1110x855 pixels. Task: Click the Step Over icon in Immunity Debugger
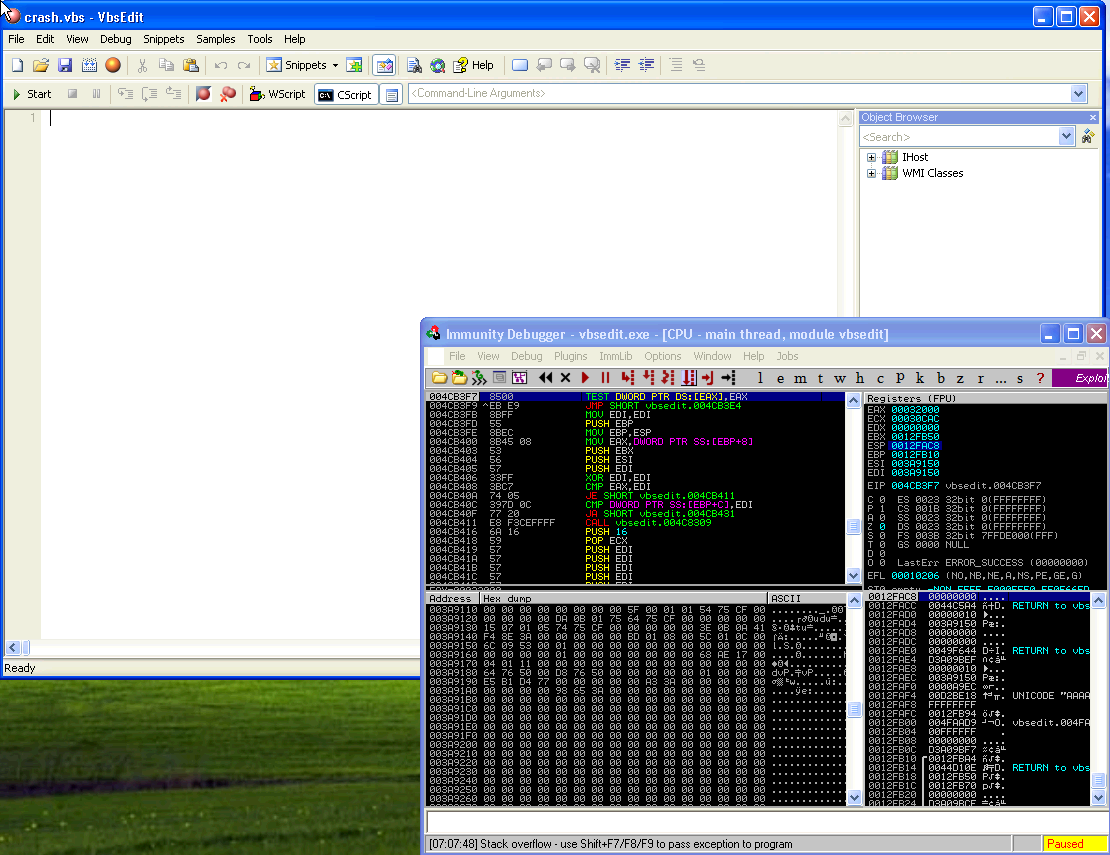[x=648, y=378]
